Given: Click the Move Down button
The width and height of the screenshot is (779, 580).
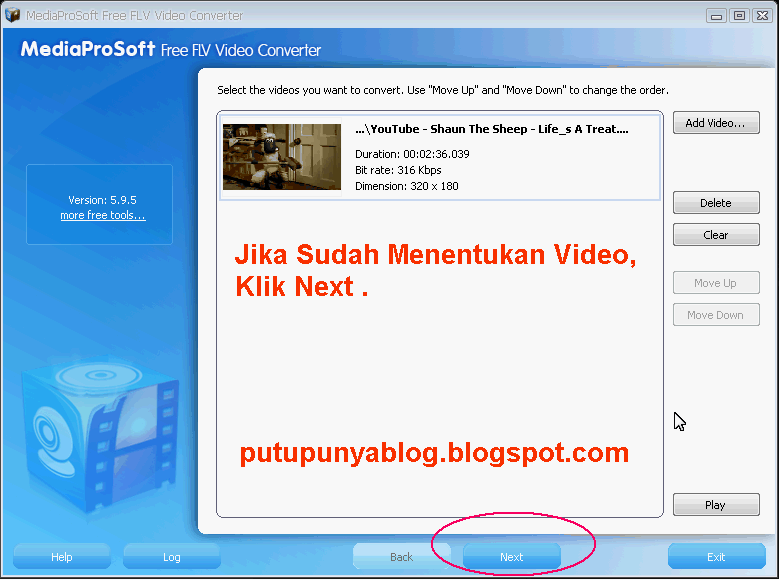Looking at the screenshot, I should 716,315.
